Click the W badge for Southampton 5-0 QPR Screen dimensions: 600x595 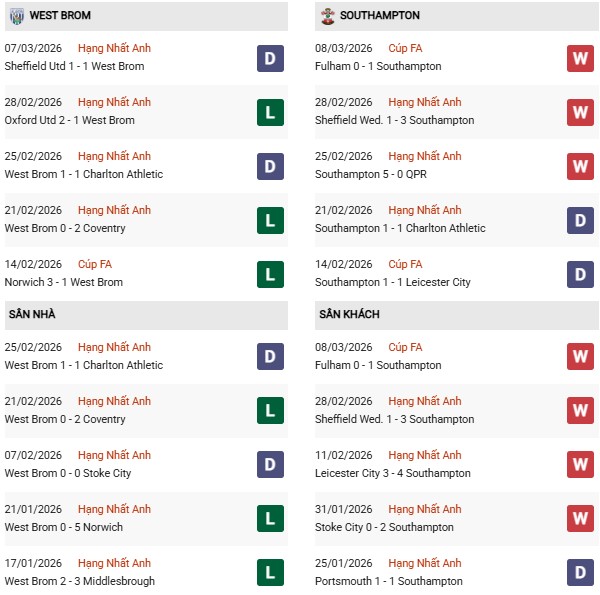tap(580, 166)
